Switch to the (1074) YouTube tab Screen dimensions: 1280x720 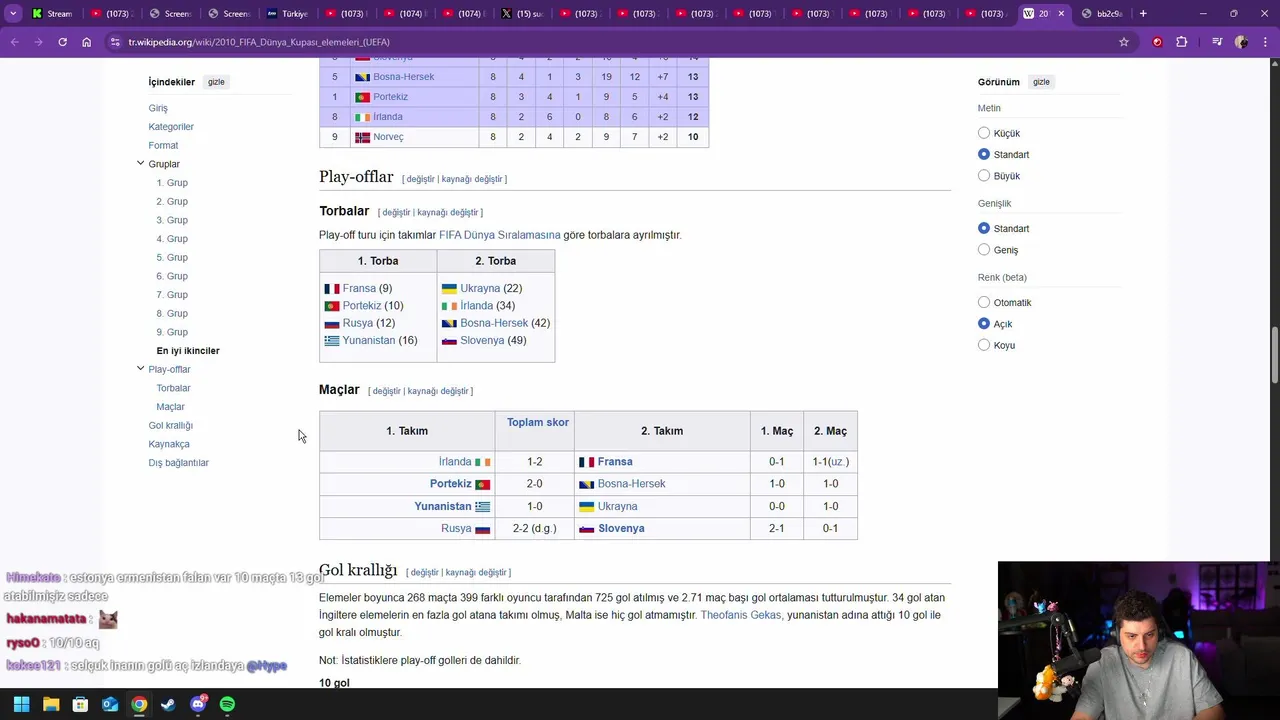coord(404,13)
